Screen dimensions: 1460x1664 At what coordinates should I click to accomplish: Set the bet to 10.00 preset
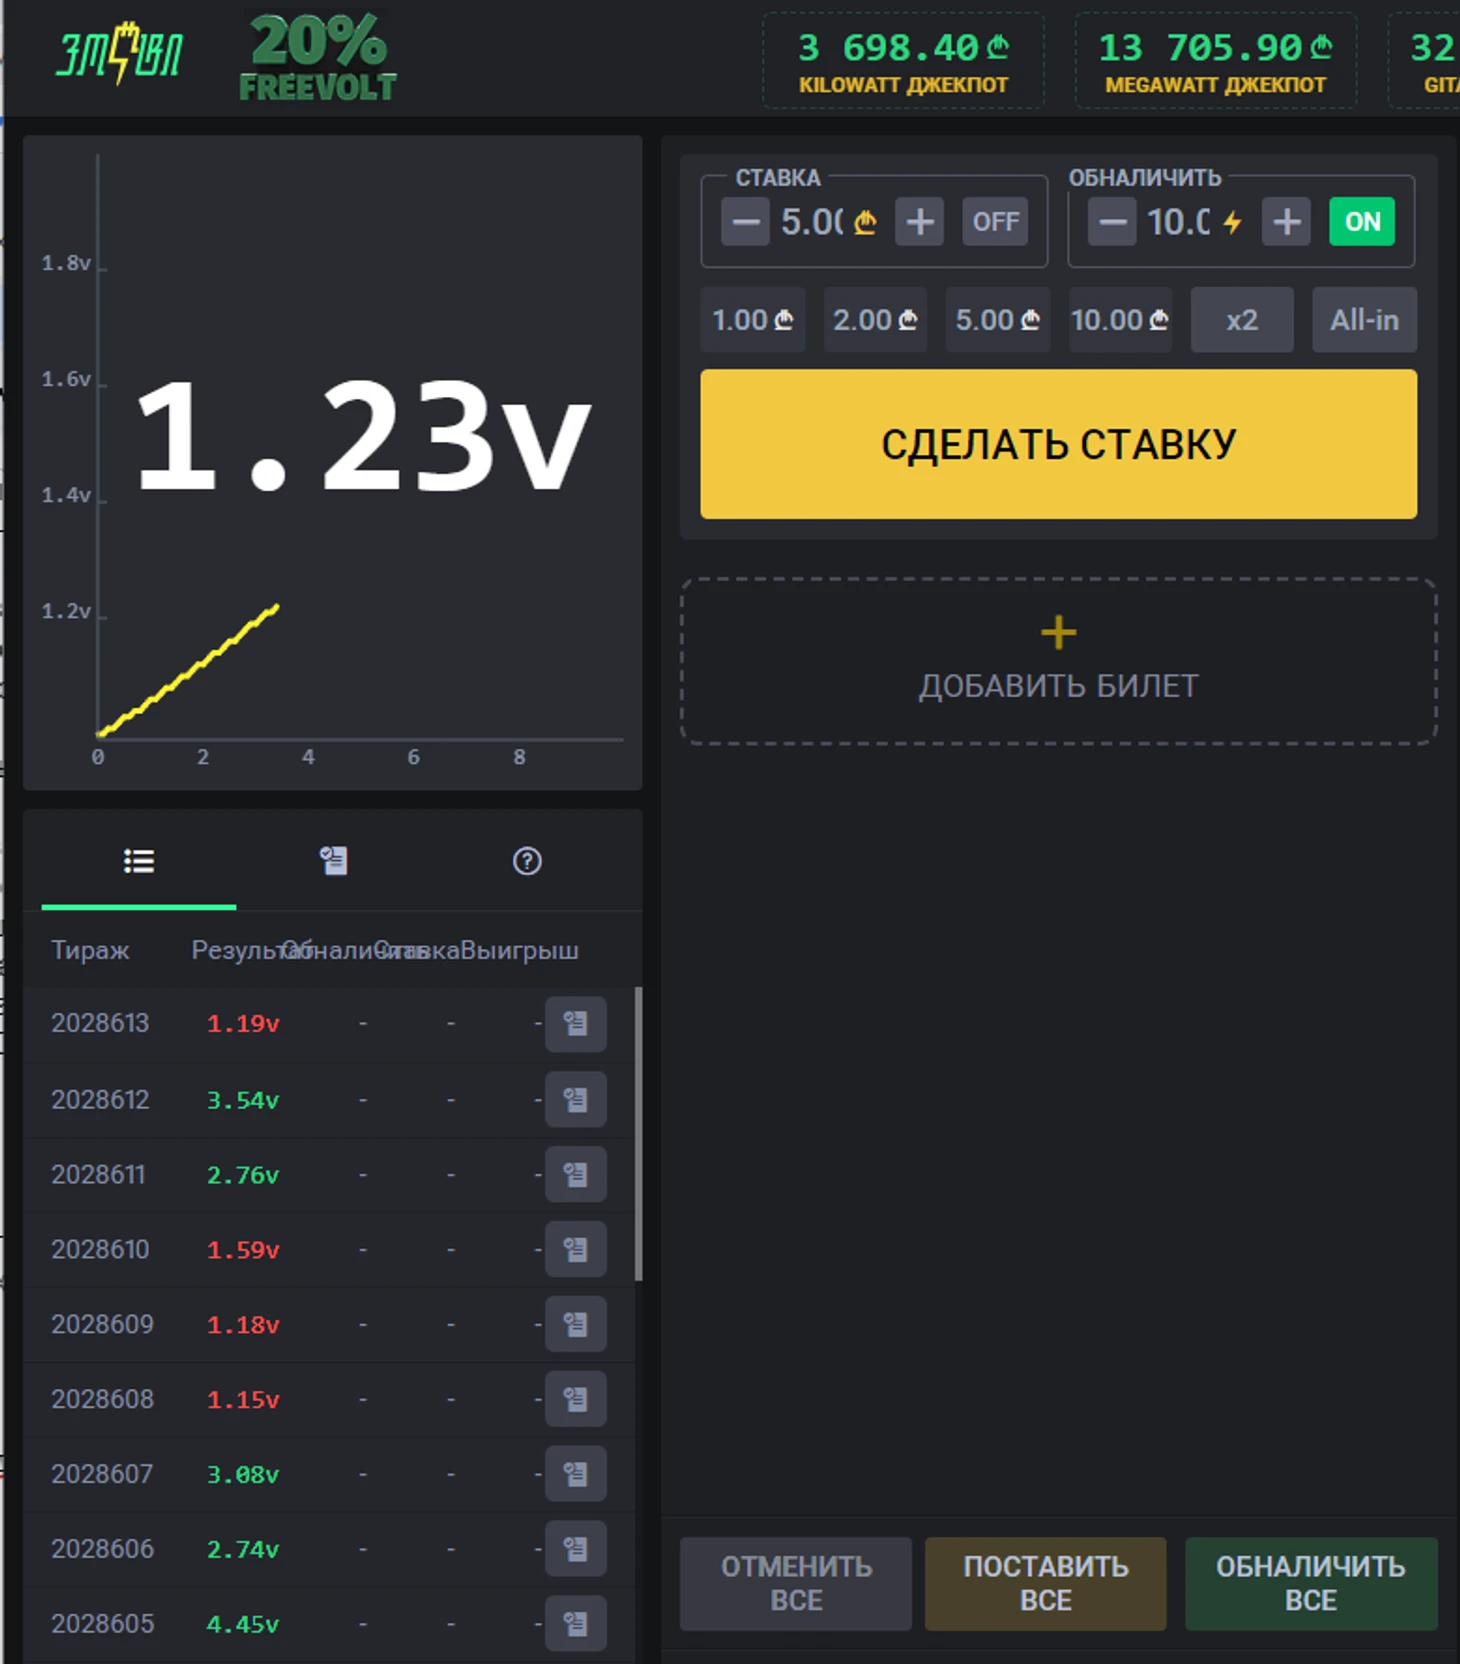coord(1120,320)
